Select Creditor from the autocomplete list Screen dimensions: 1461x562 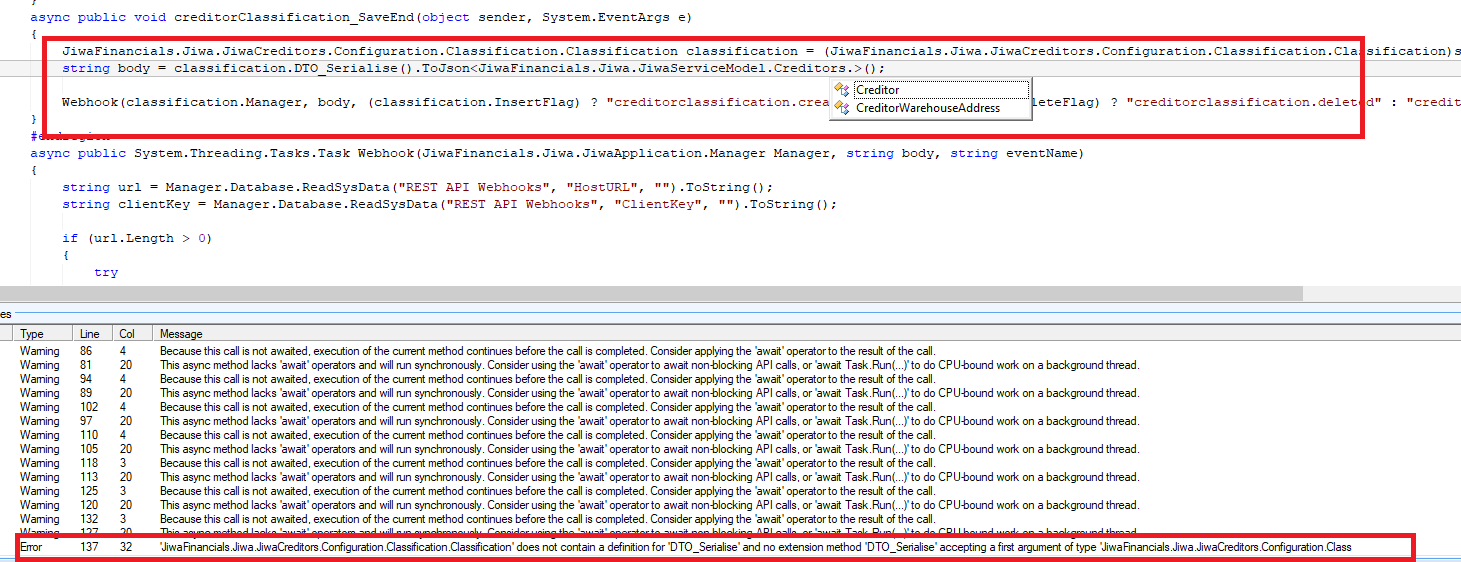pos(878,90)
